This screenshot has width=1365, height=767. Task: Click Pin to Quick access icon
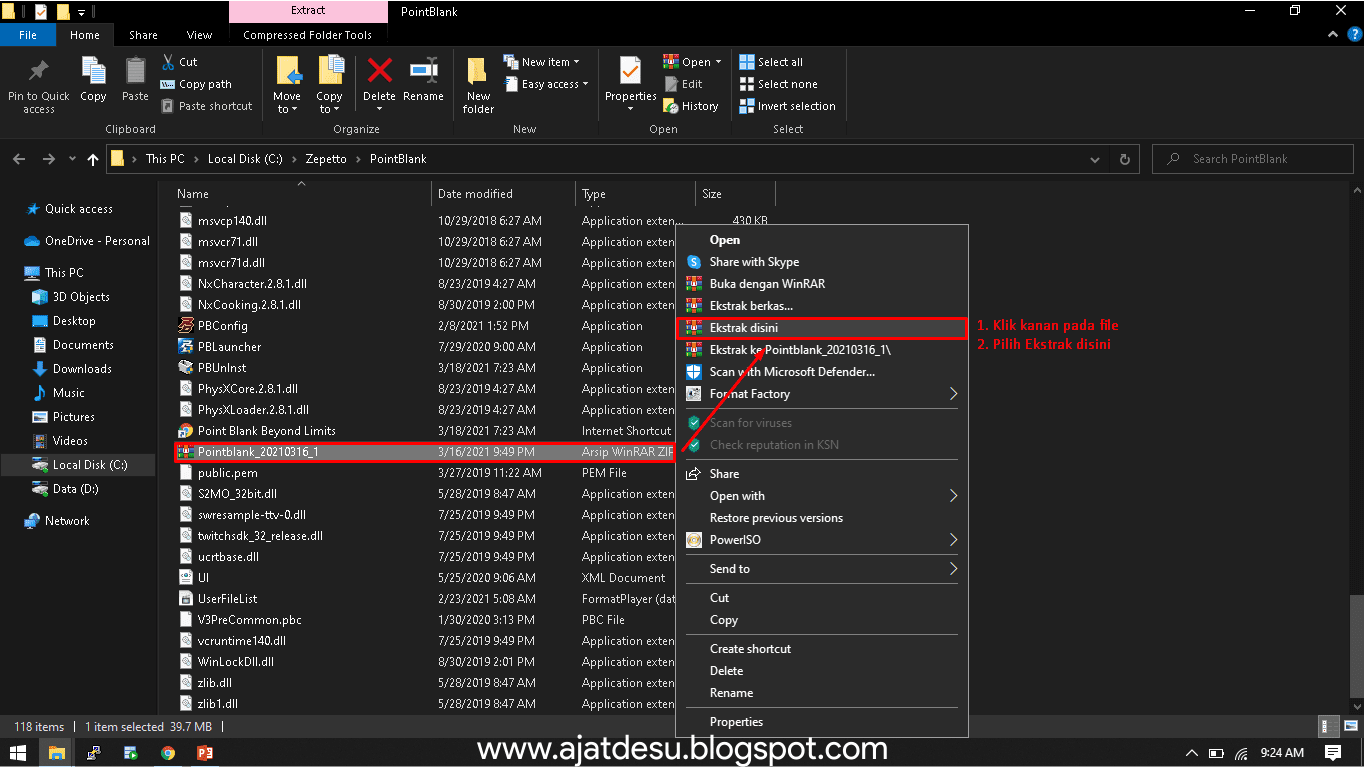38,85
